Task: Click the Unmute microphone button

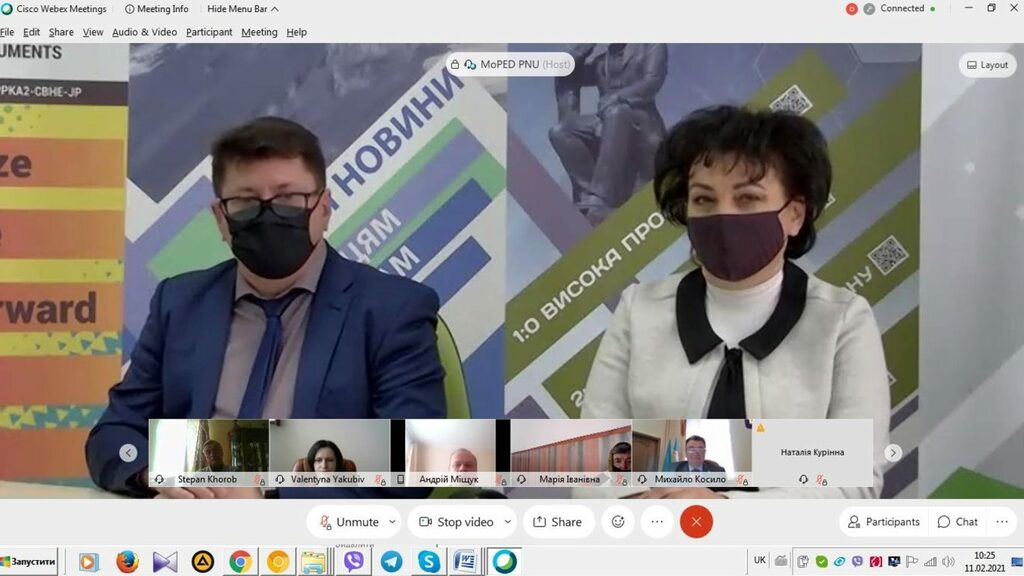Action: click(348, 522)
